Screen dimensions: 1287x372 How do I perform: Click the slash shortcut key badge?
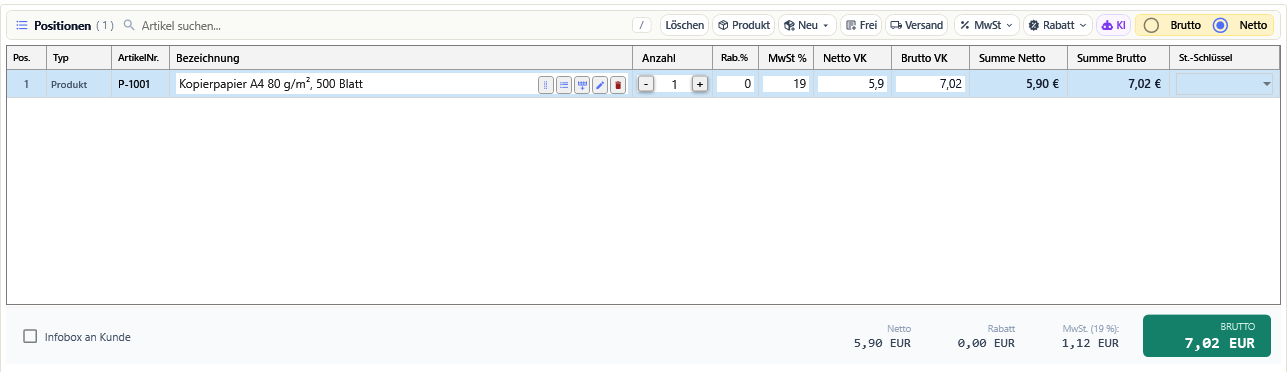642,25
